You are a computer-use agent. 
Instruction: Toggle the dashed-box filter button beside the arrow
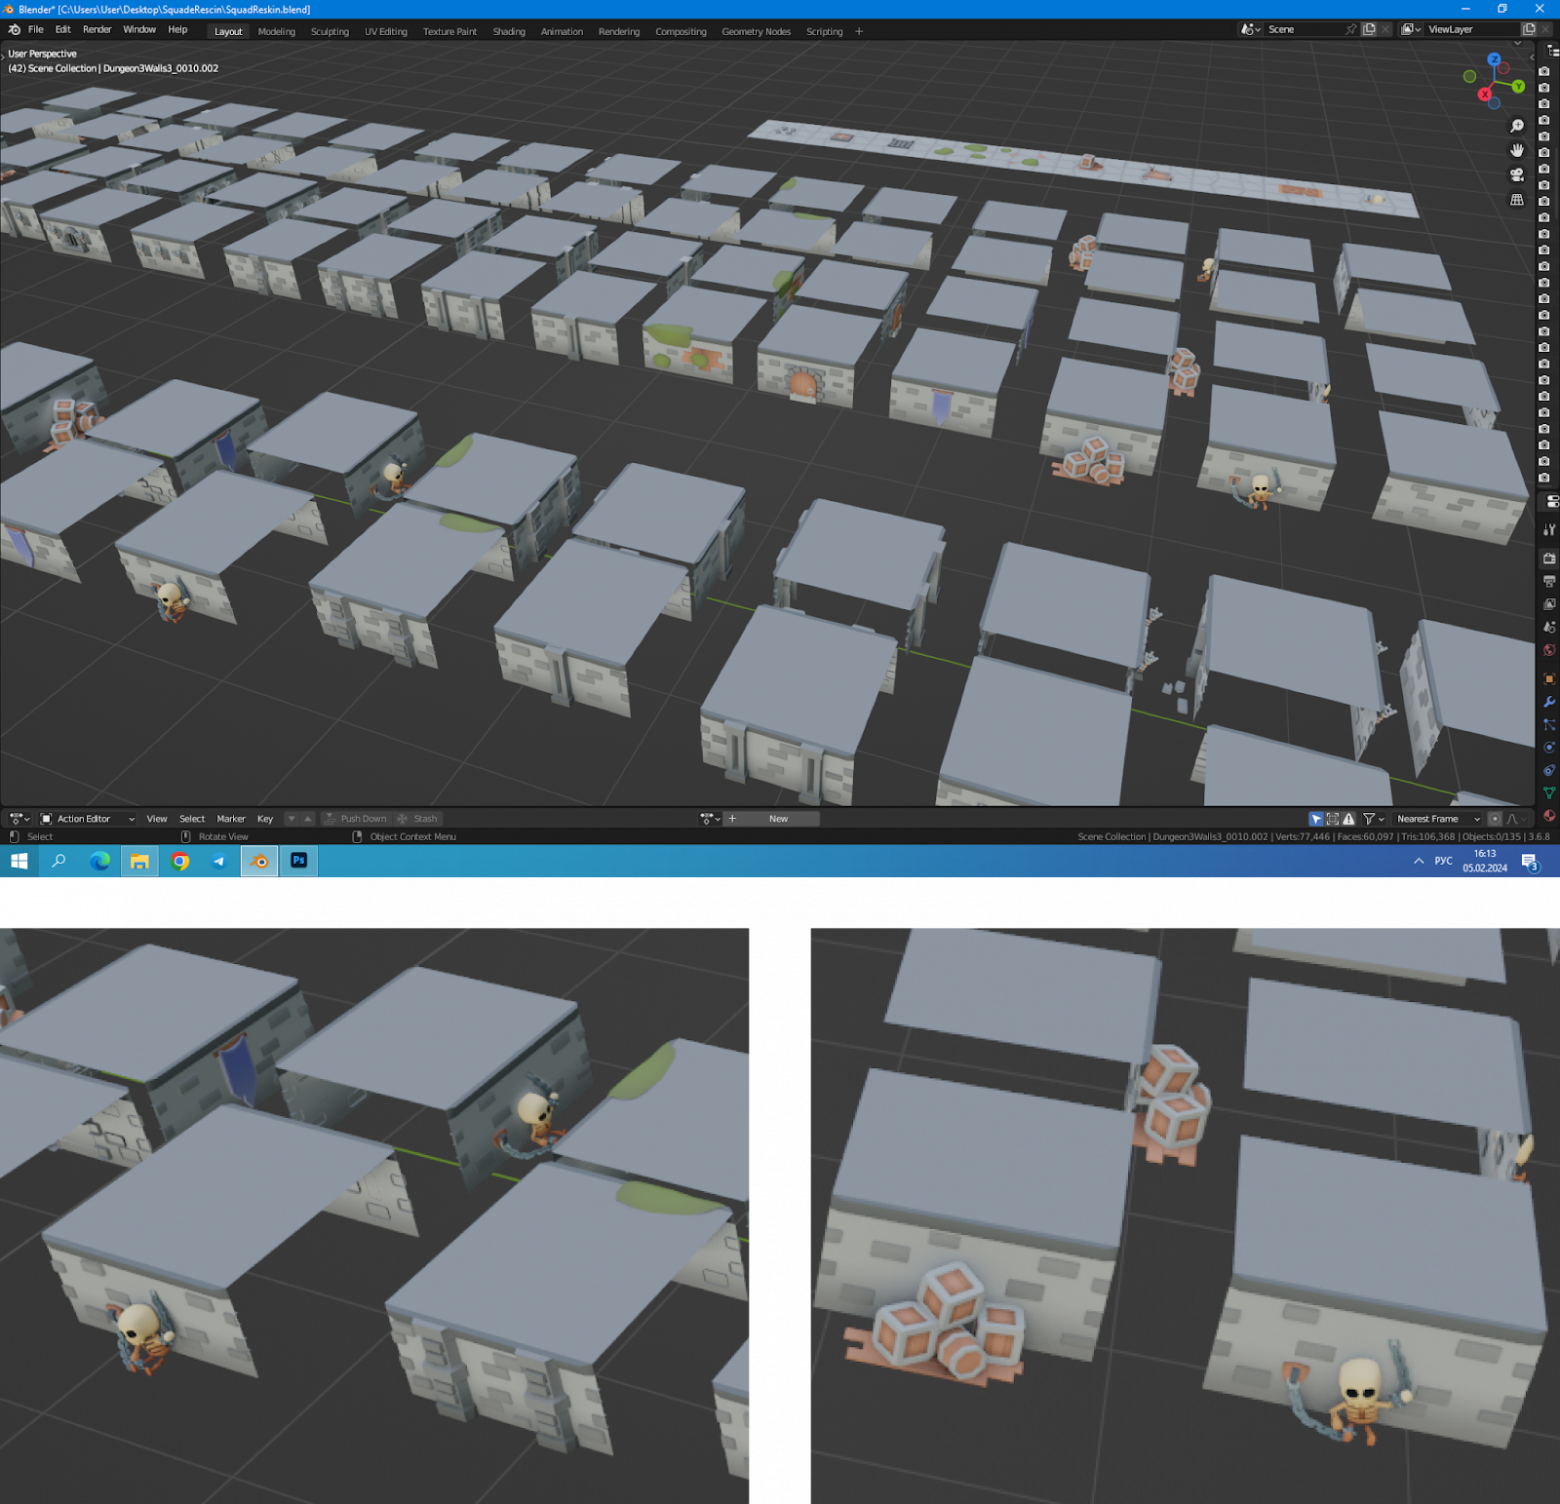[1332, 819]
